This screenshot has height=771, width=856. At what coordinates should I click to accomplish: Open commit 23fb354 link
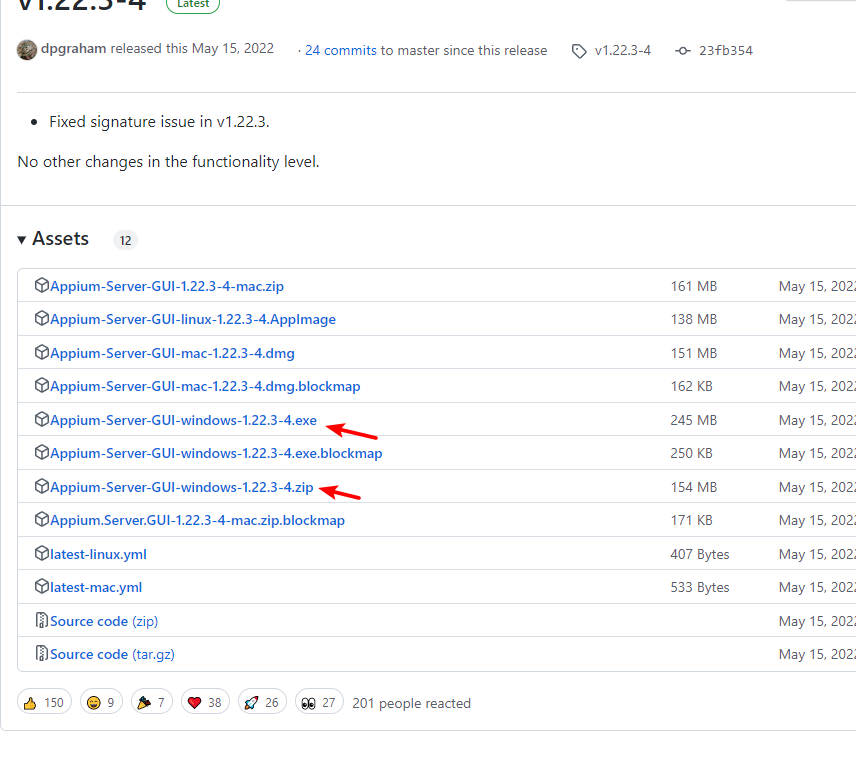pyautogui.click(x=726, y=50)
